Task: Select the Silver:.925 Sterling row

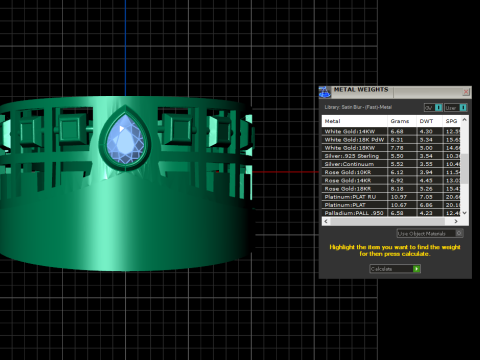Action: point(391,156)
